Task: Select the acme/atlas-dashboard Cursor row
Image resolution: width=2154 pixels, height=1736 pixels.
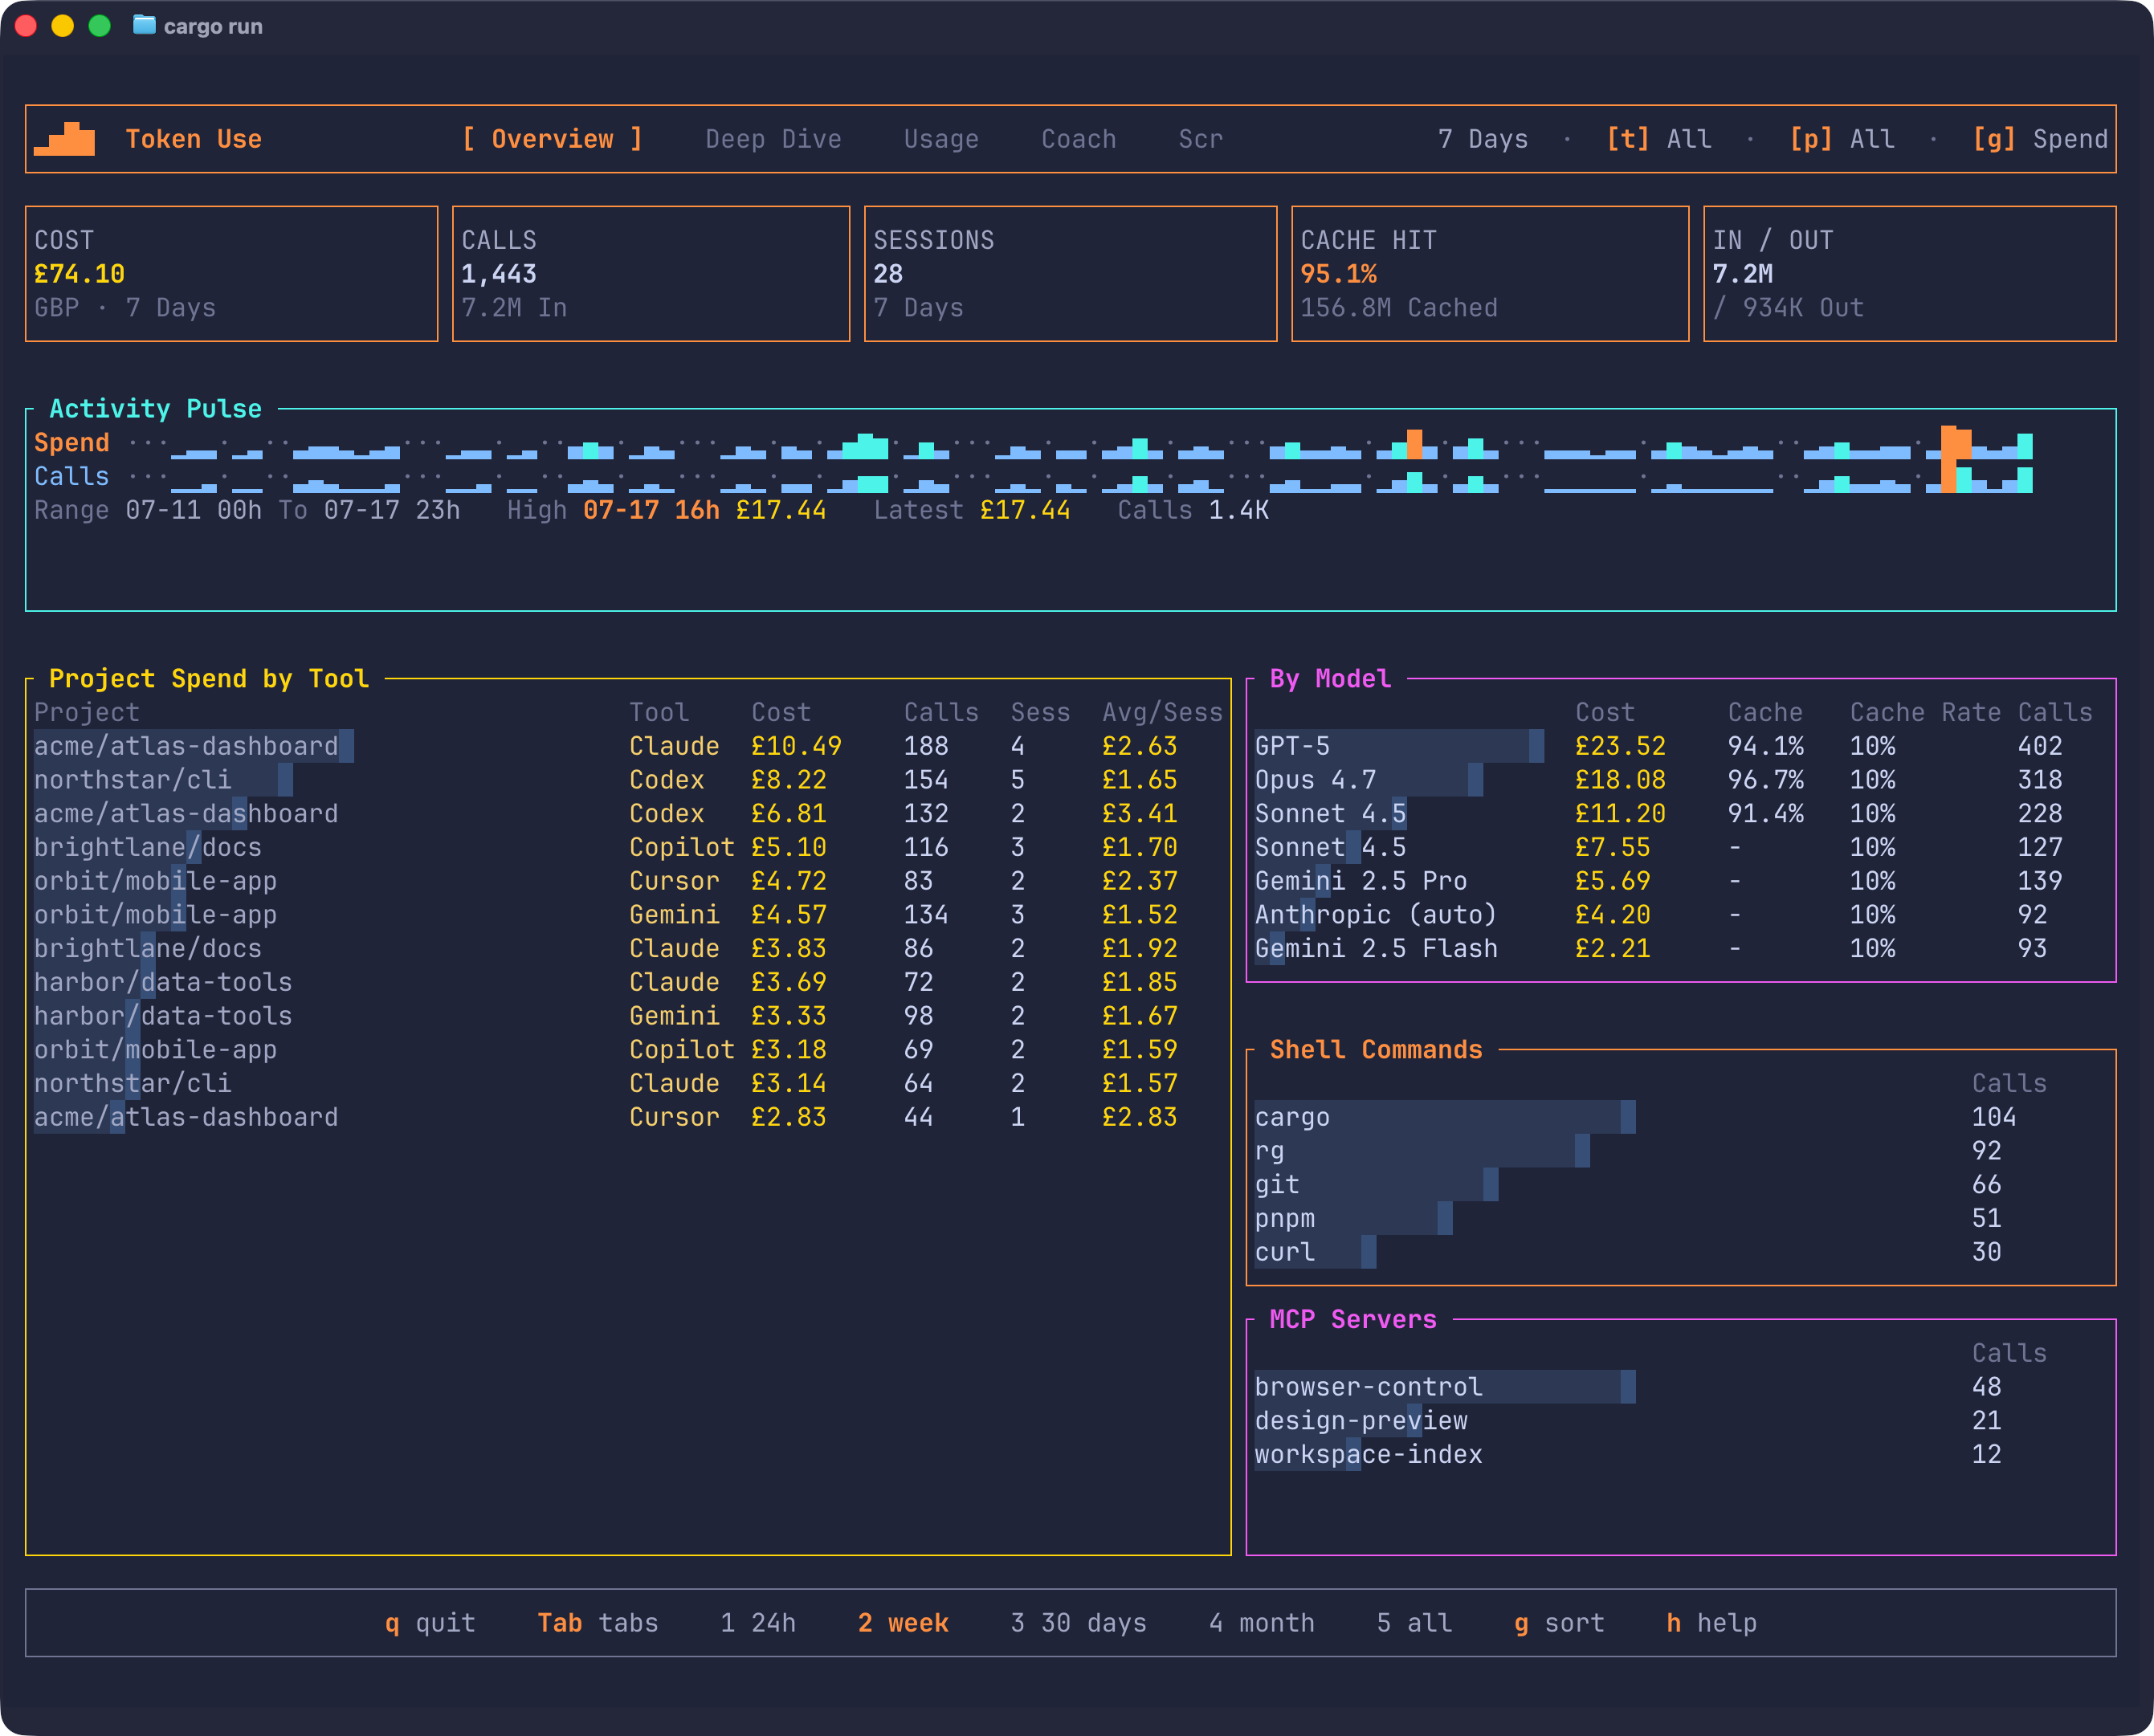Action: tap(627, 1117)
